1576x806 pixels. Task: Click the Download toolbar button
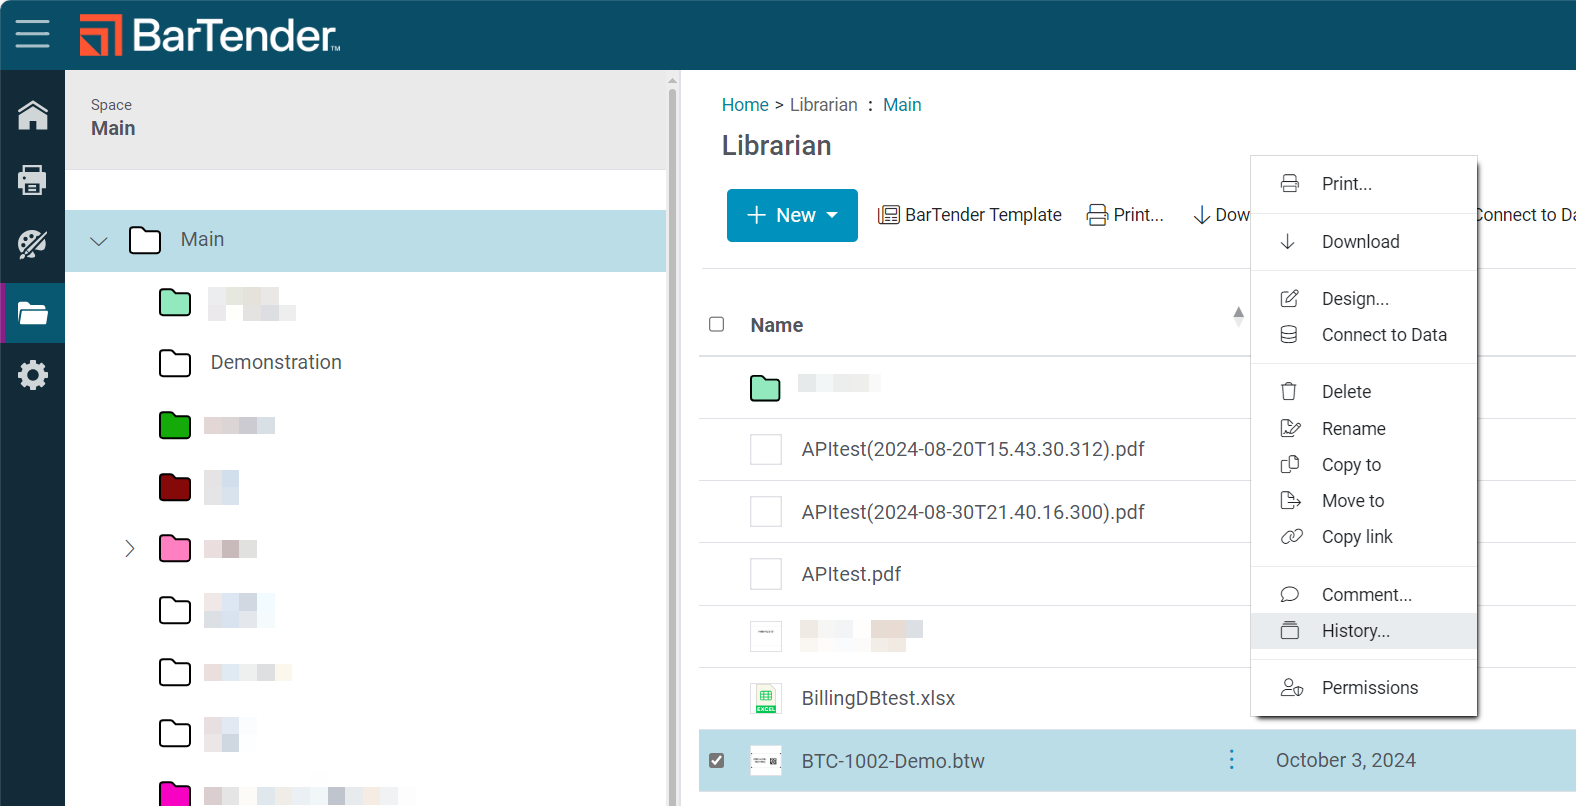click(1221, 215)
